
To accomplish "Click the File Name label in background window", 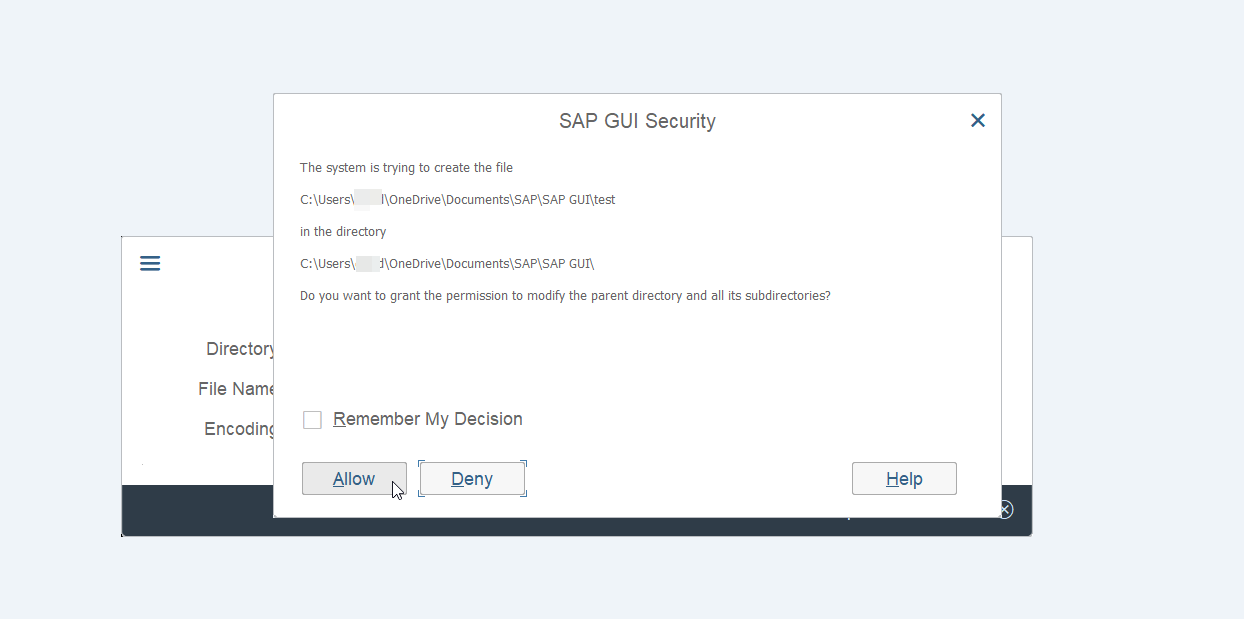I will click(236, 389).
